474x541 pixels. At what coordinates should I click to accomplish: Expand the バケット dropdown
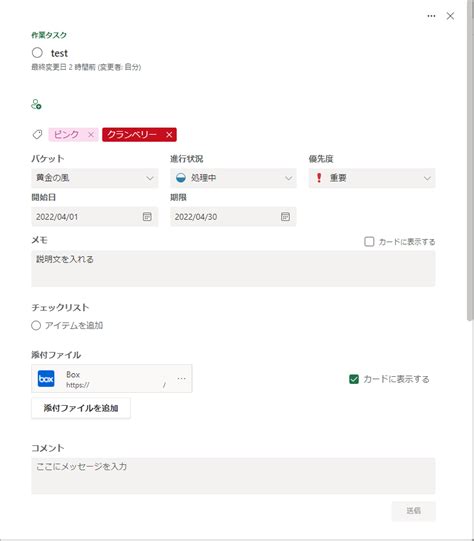(95, 178)
